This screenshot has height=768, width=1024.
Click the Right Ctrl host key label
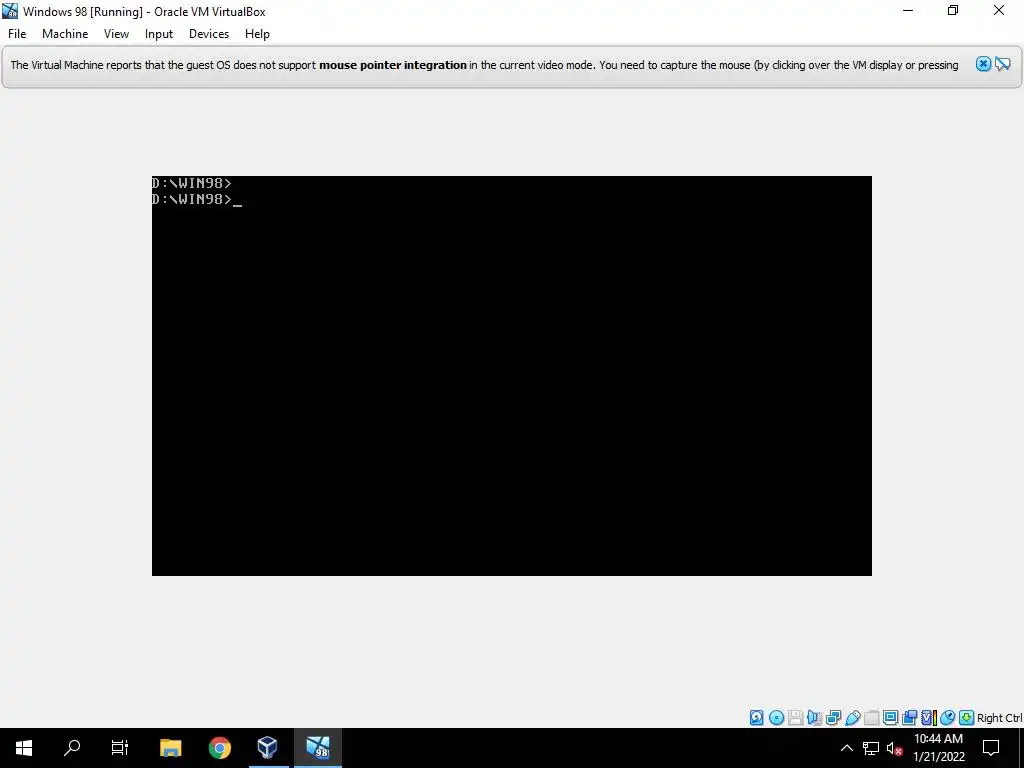(x=999, y=718)
